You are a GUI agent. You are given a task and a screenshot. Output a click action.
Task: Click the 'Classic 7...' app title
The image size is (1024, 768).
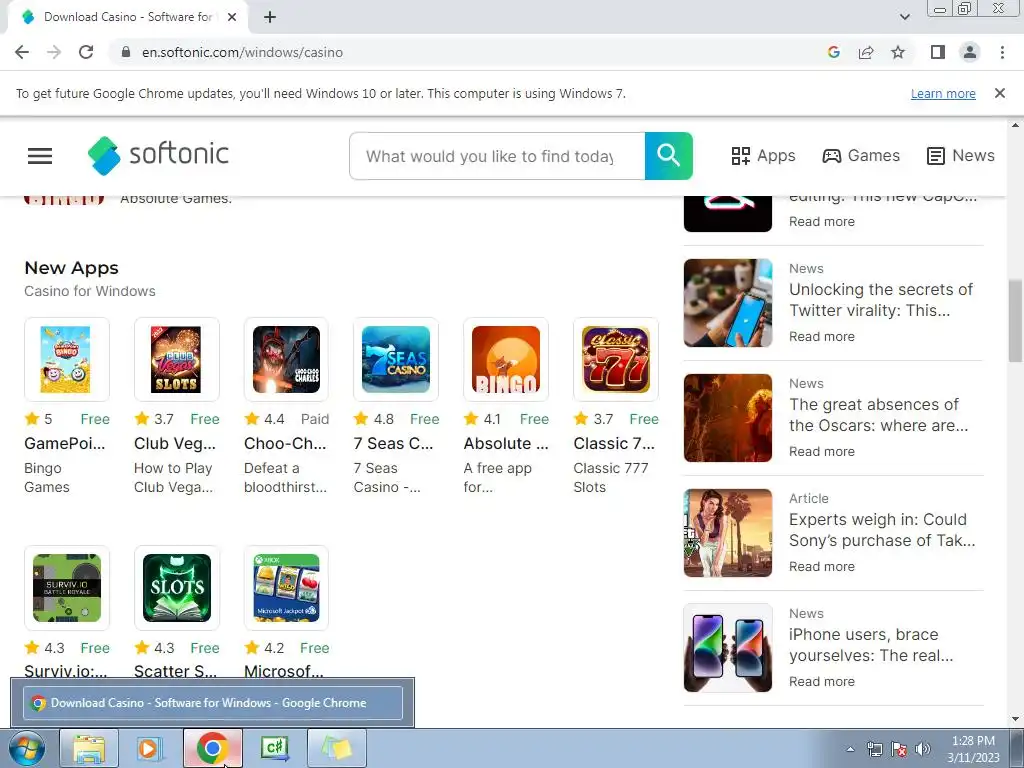pyautogui.click(x=614, y=443)
